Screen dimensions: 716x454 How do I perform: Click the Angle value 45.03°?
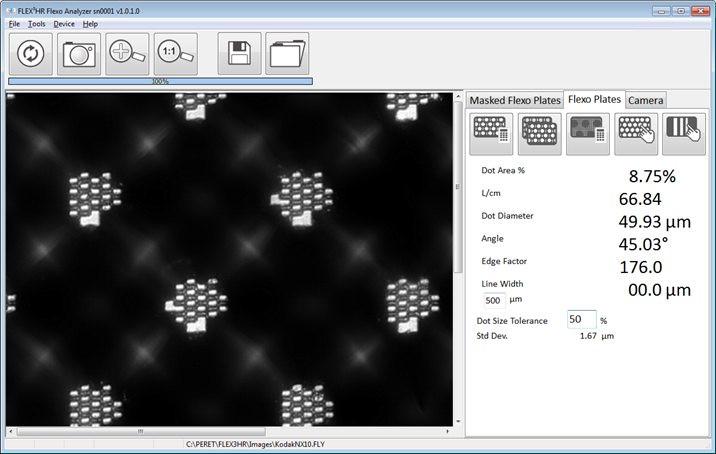pos(643,244)
